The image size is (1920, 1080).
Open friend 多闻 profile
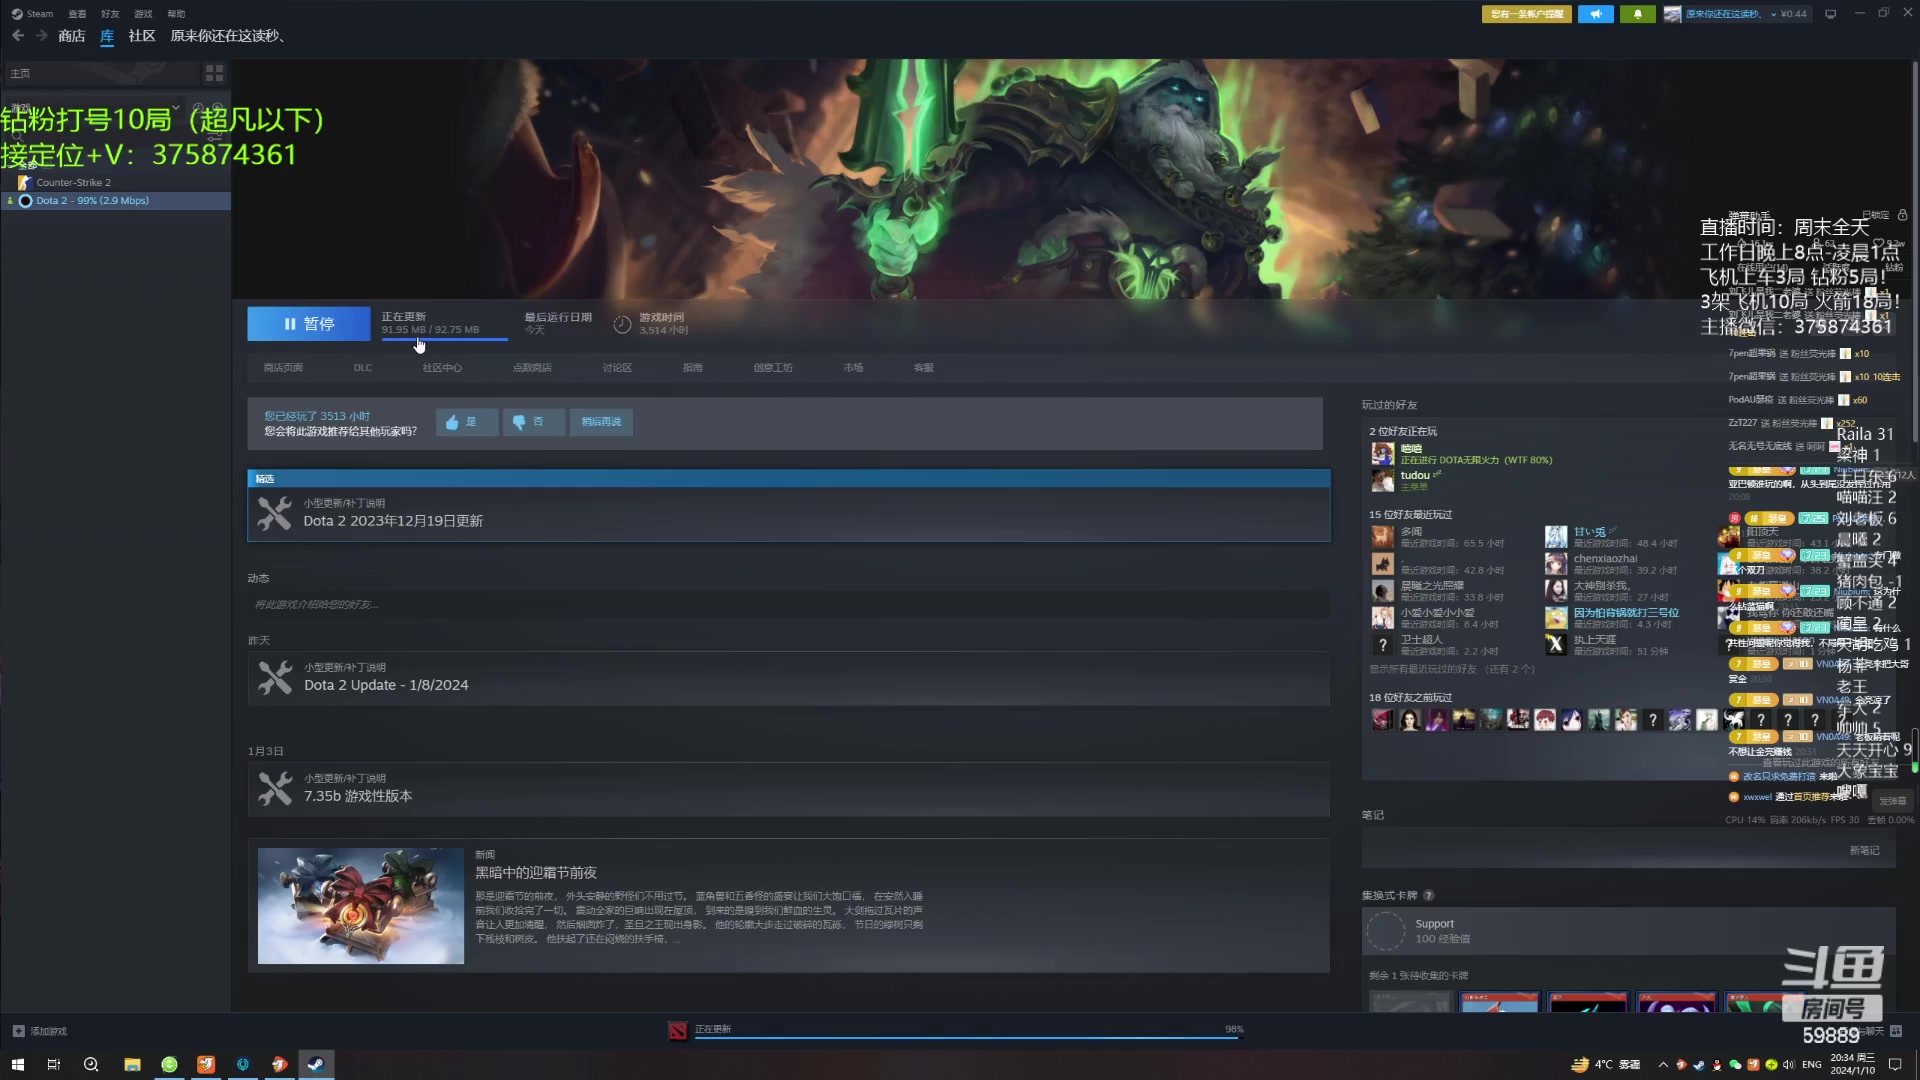[1411, 532]
